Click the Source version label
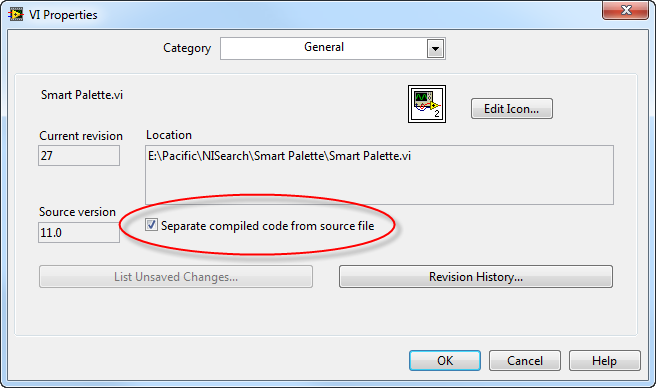 pos(77,212)
